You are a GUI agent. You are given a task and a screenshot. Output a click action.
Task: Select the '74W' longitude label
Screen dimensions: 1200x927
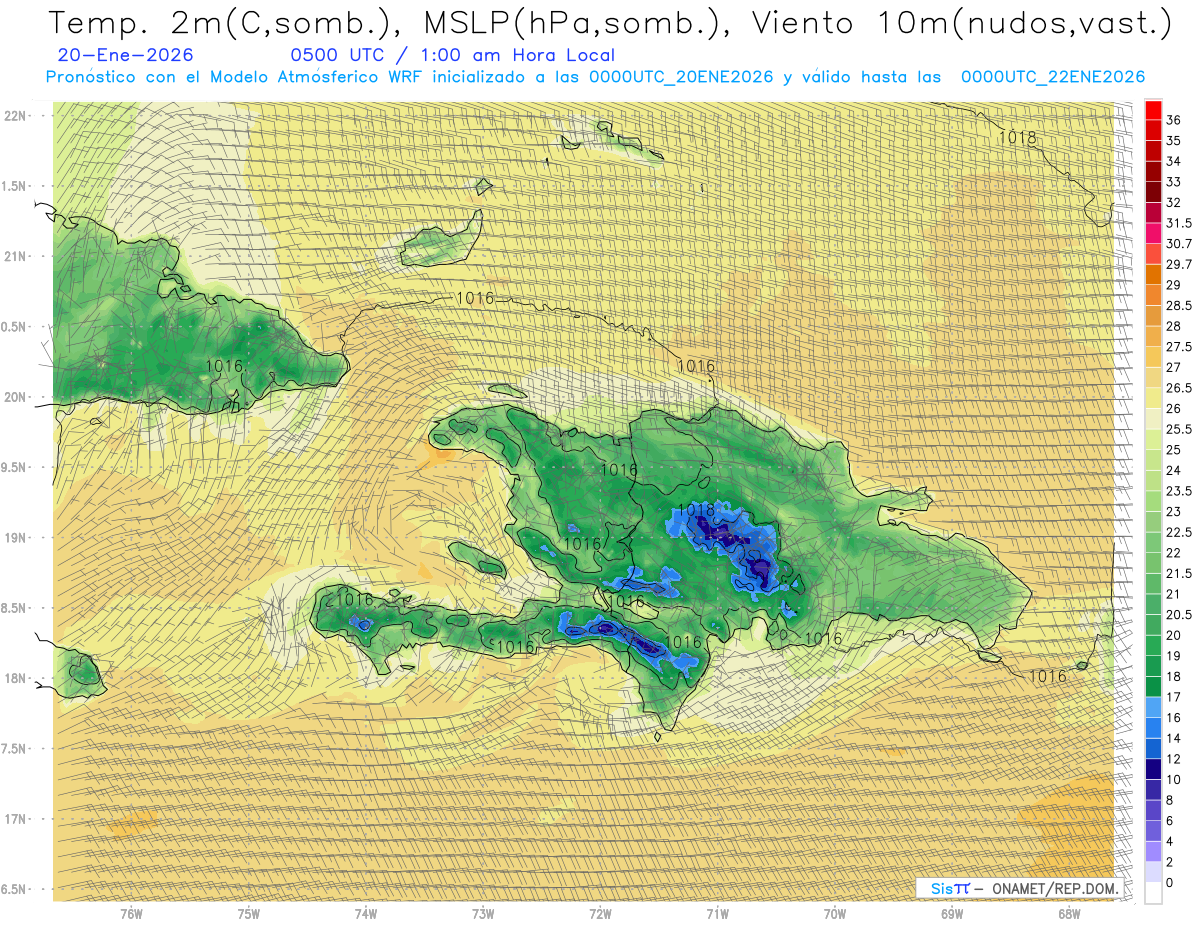[x=366, y=913]
